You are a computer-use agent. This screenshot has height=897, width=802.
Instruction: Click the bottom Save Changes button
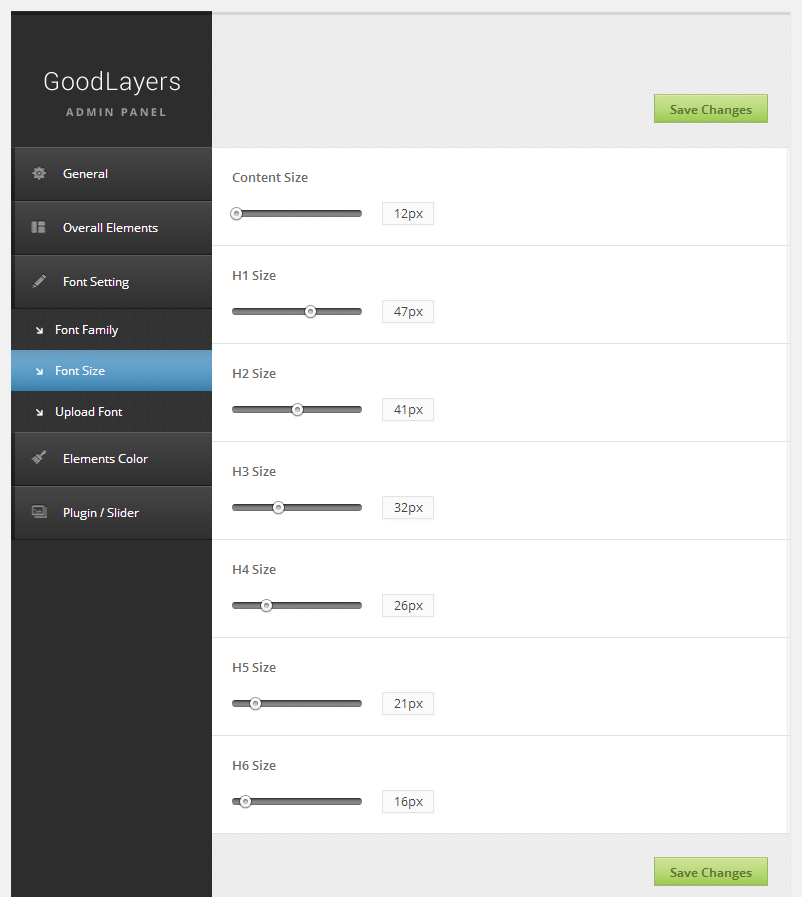click(x=710, y=872)
